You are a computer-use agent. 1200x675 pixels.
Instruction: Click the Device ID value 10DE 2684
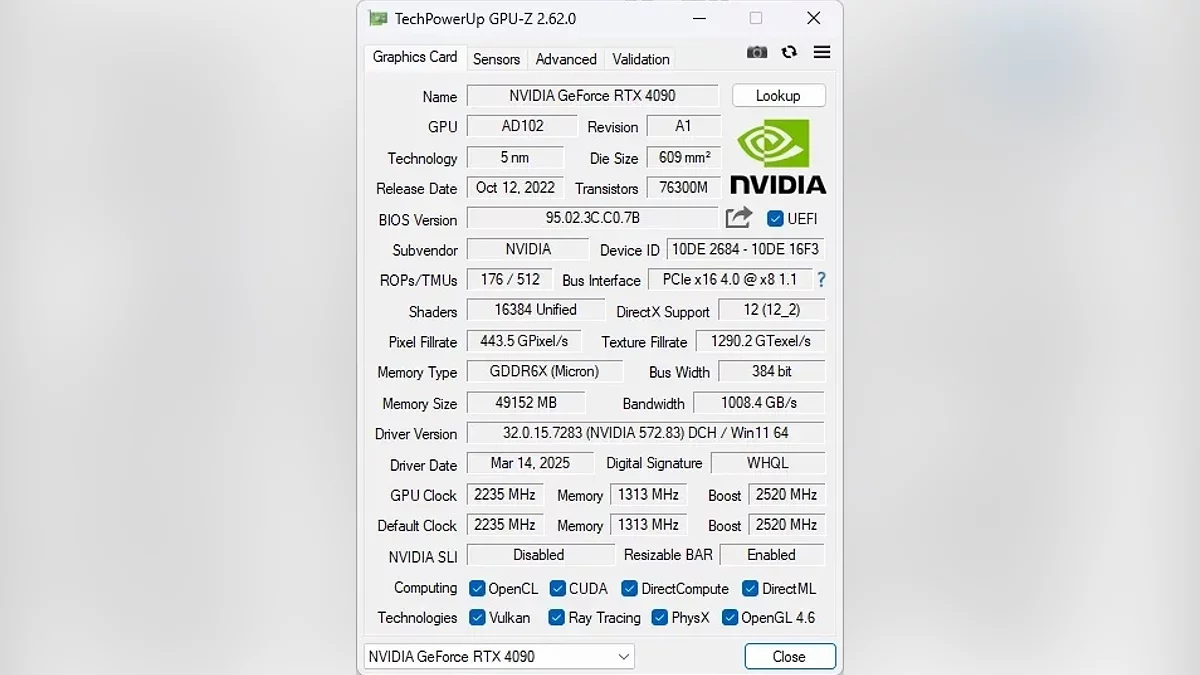746,249
